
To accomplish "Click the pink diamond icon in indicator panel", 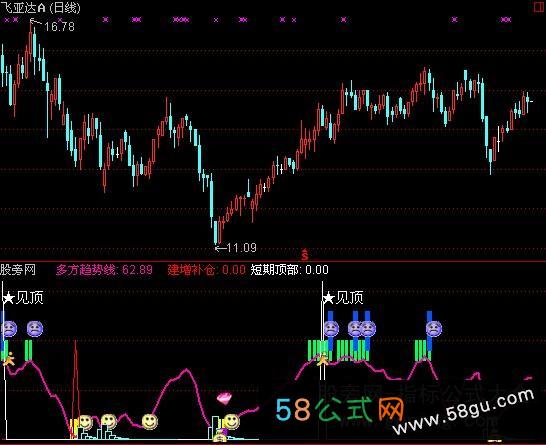I will (x=224, y=398).
